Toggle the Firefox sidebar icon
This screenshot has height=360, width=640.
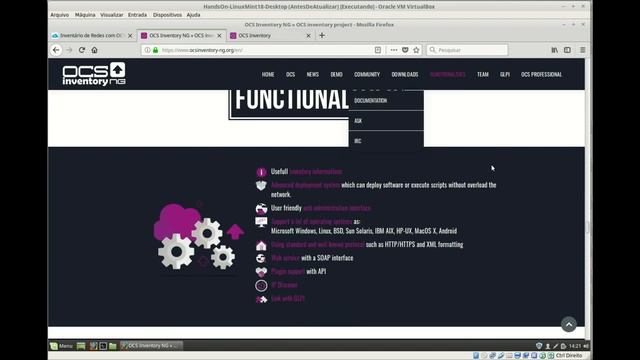pyautogui.click(x=567, y=50)
